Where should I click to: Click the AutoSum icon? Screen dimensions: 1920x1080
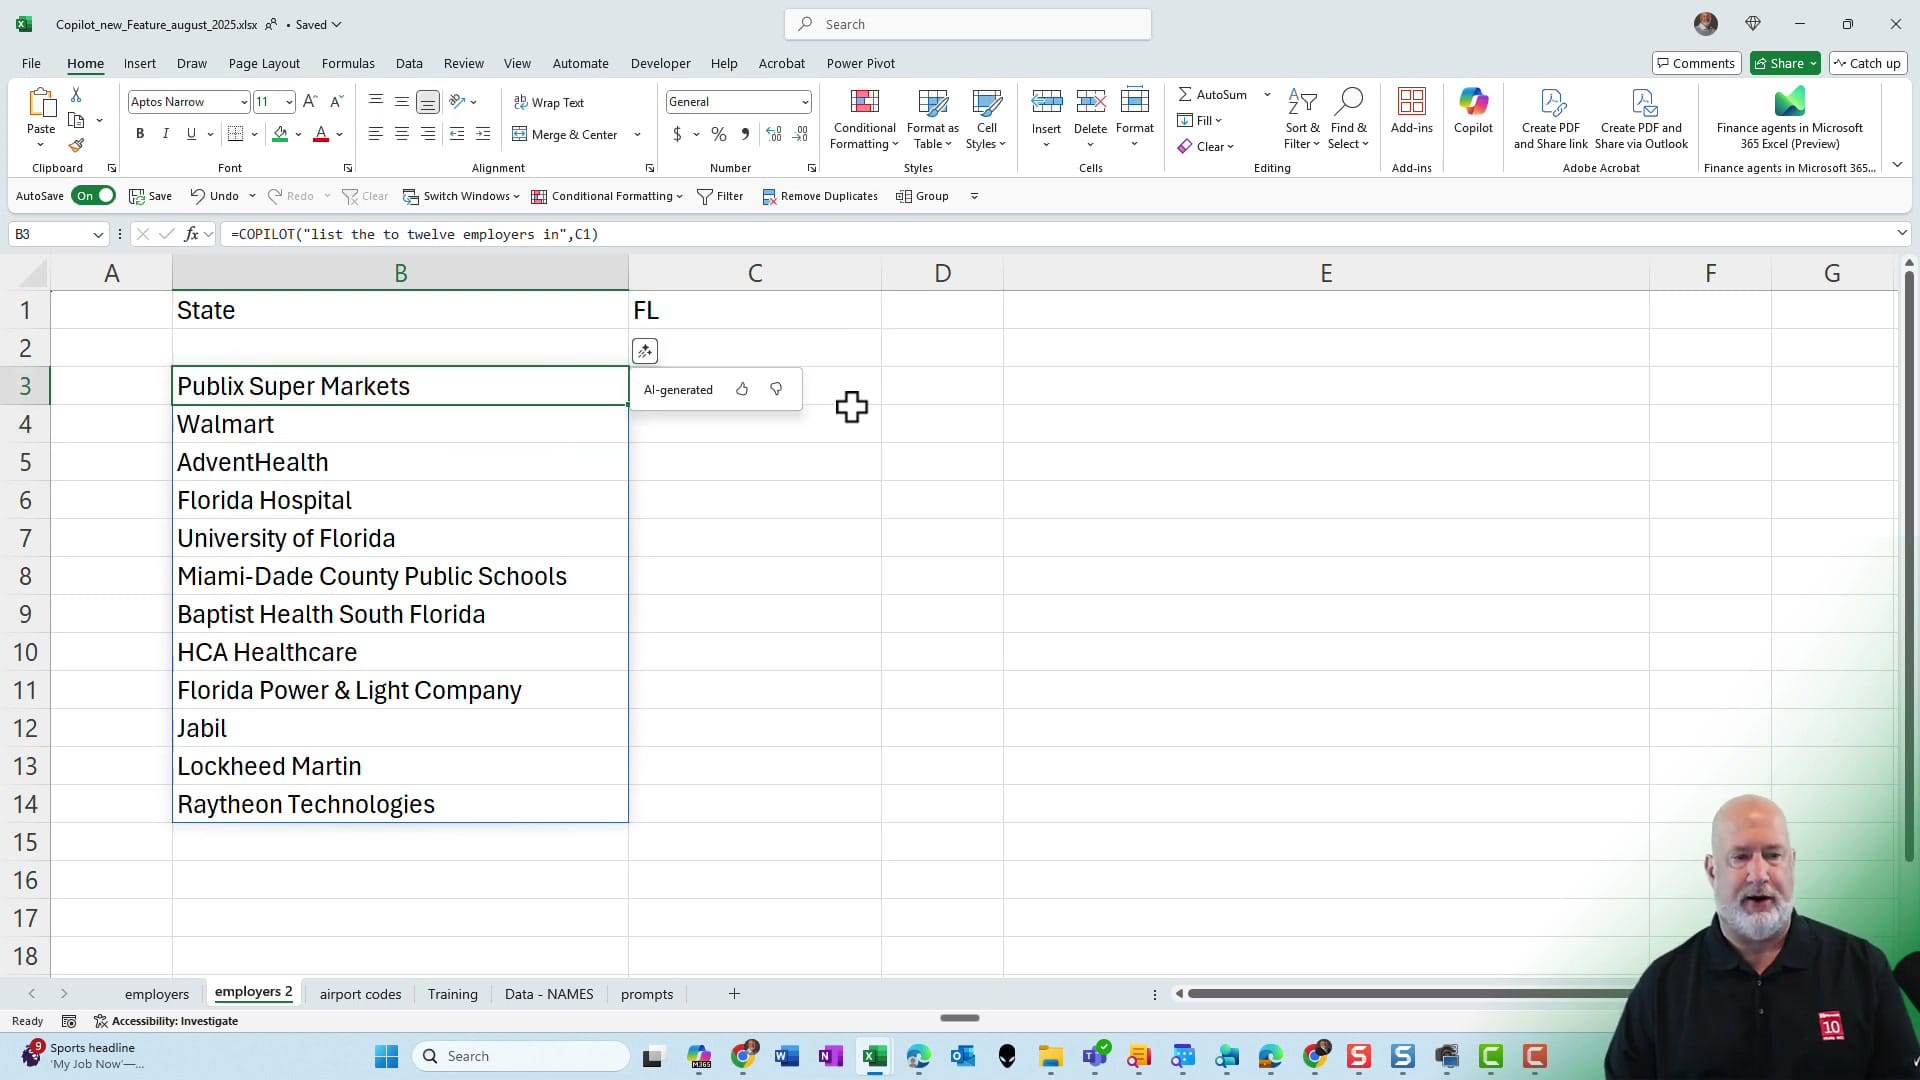click(x=1186, y=94)
